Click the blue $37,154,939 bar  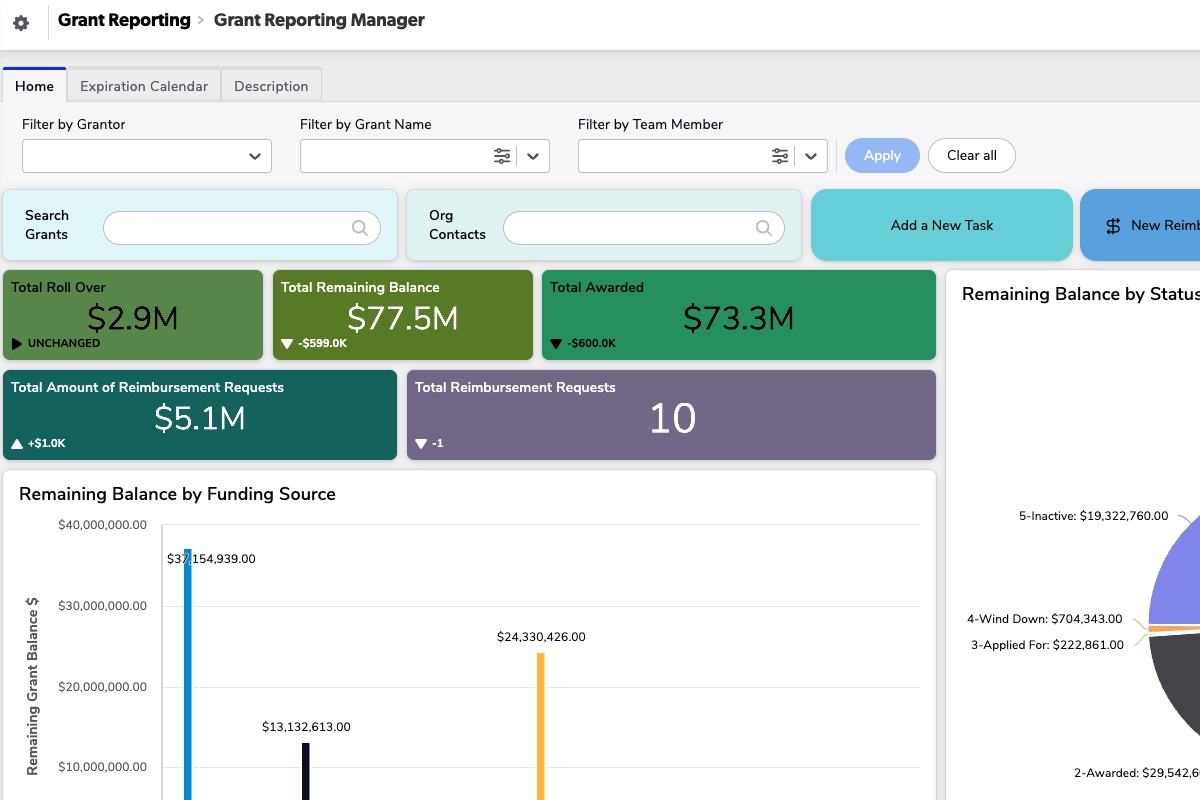click(187, 680)
